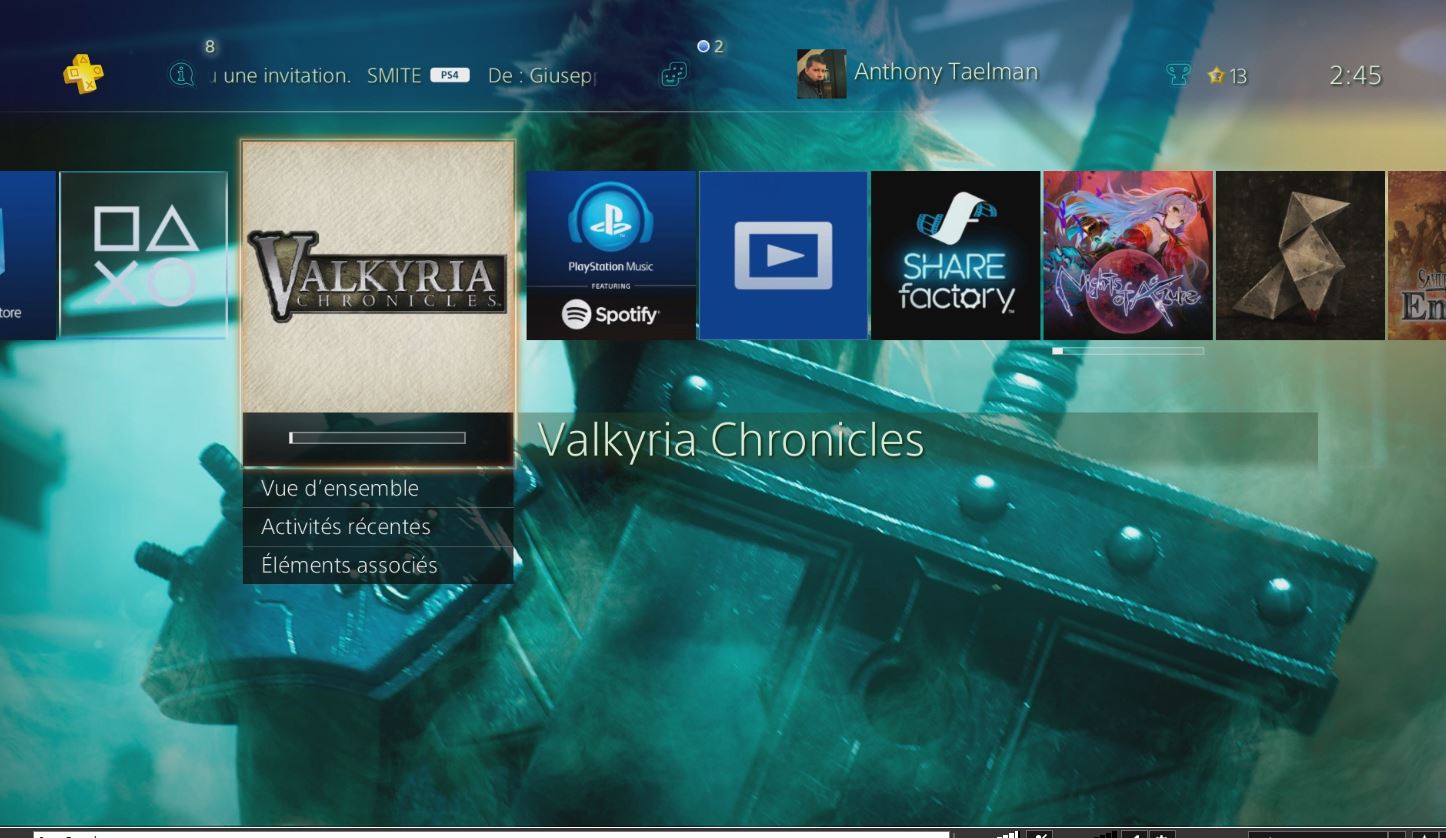The width and height of the screenshot is (1446, 838).
Task: Select the PlayStation Store tile
Action: pos(27,255)
